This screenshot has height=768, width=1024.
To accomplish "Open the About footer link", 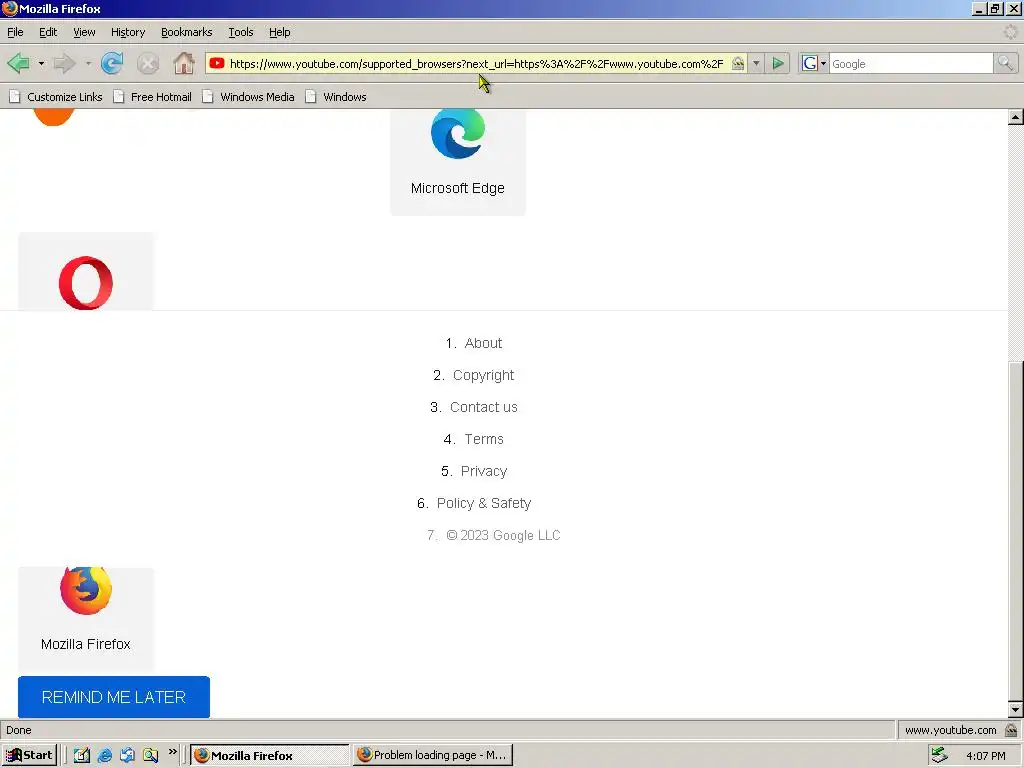I will [x=483, y=343].
